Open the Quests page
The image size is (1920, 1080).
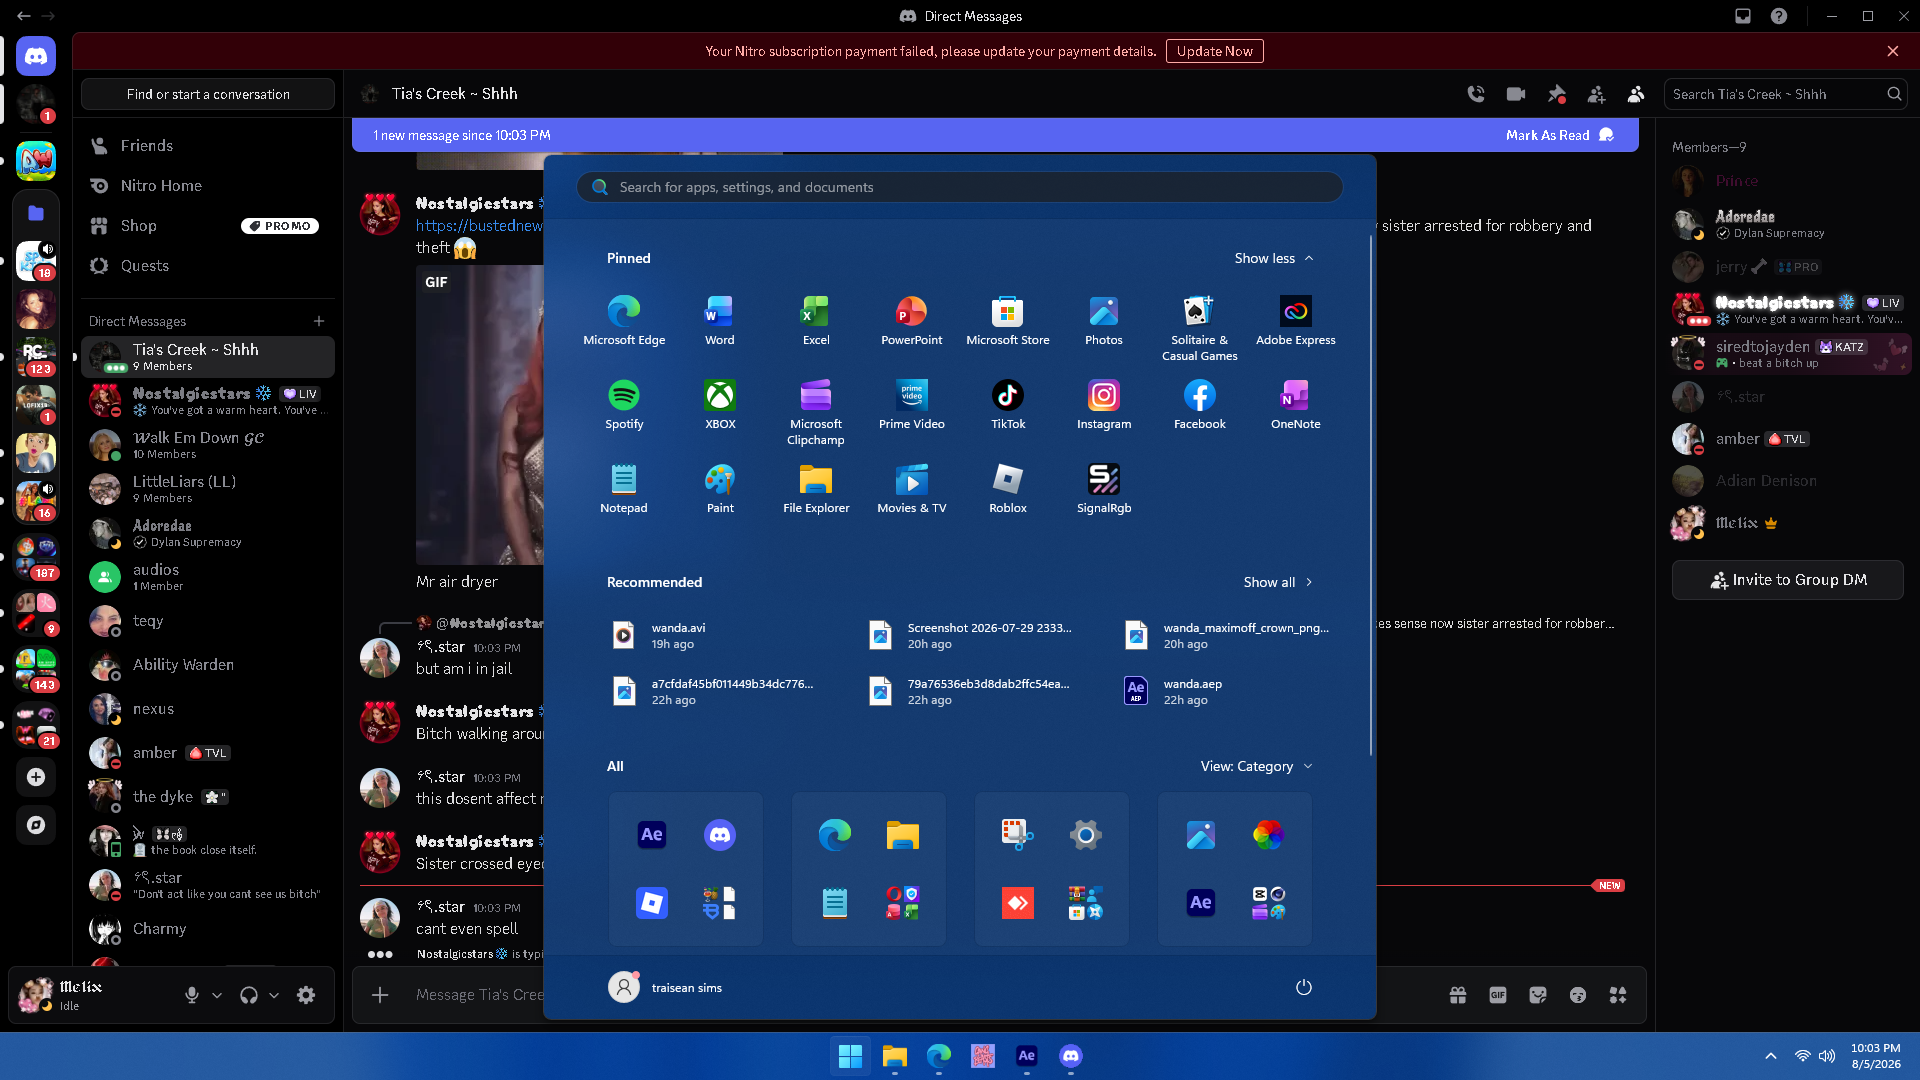tap(208, 266)
